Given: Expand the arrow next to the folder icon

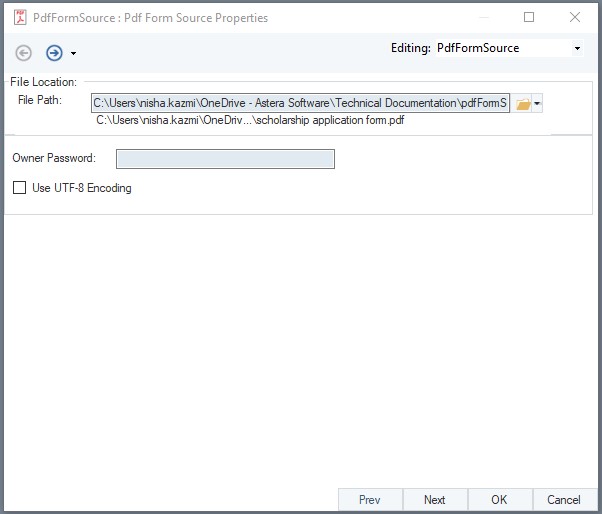Looking at the screenshot, I should 538,104.
